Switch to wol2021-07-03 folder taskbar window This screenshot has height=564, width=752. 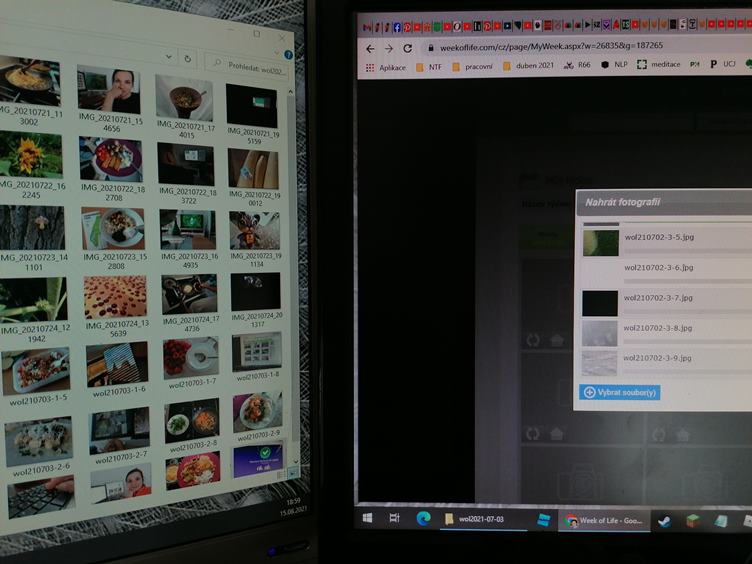pyautogui.click(x=483, y=519)
